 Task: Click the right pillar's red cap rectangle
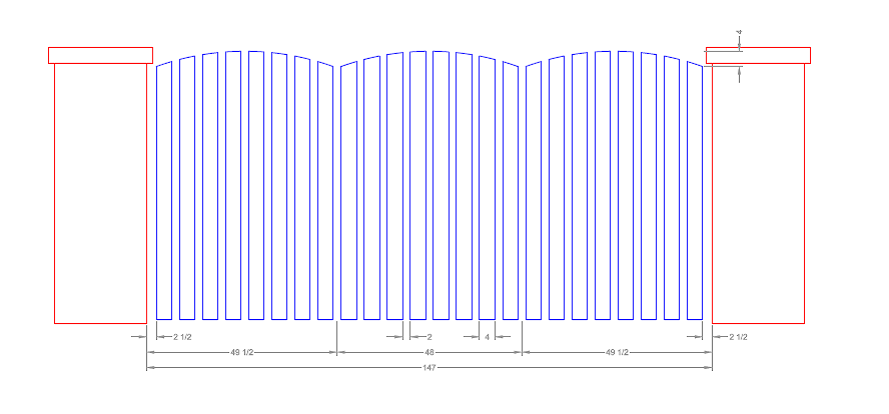(x=758, y=57)
